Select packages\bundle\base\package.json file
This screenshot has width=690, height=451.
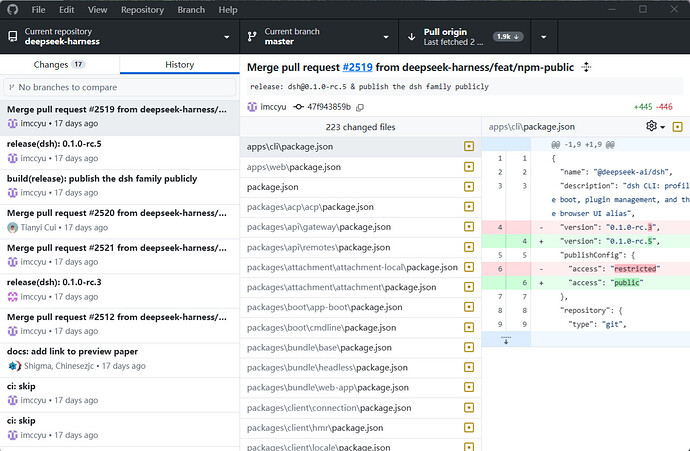(x=360, y=348)
